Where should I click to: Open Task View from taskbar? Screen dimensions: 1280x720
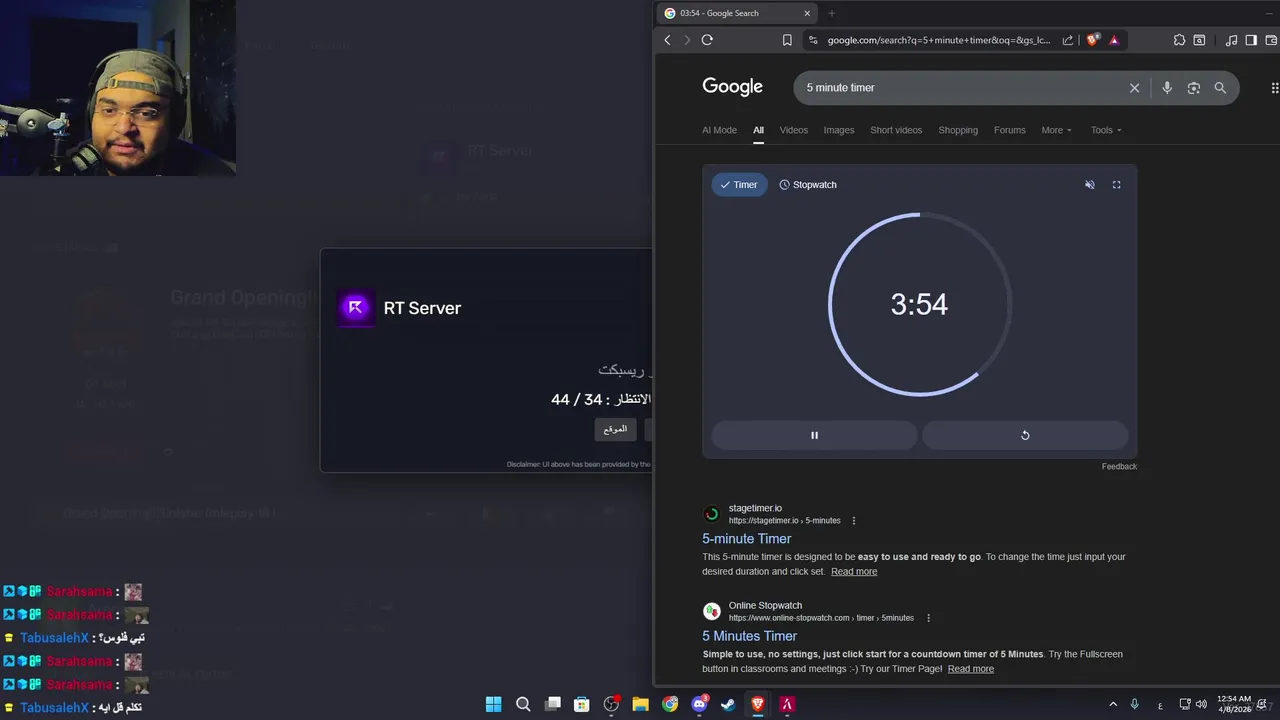(552, 704)
